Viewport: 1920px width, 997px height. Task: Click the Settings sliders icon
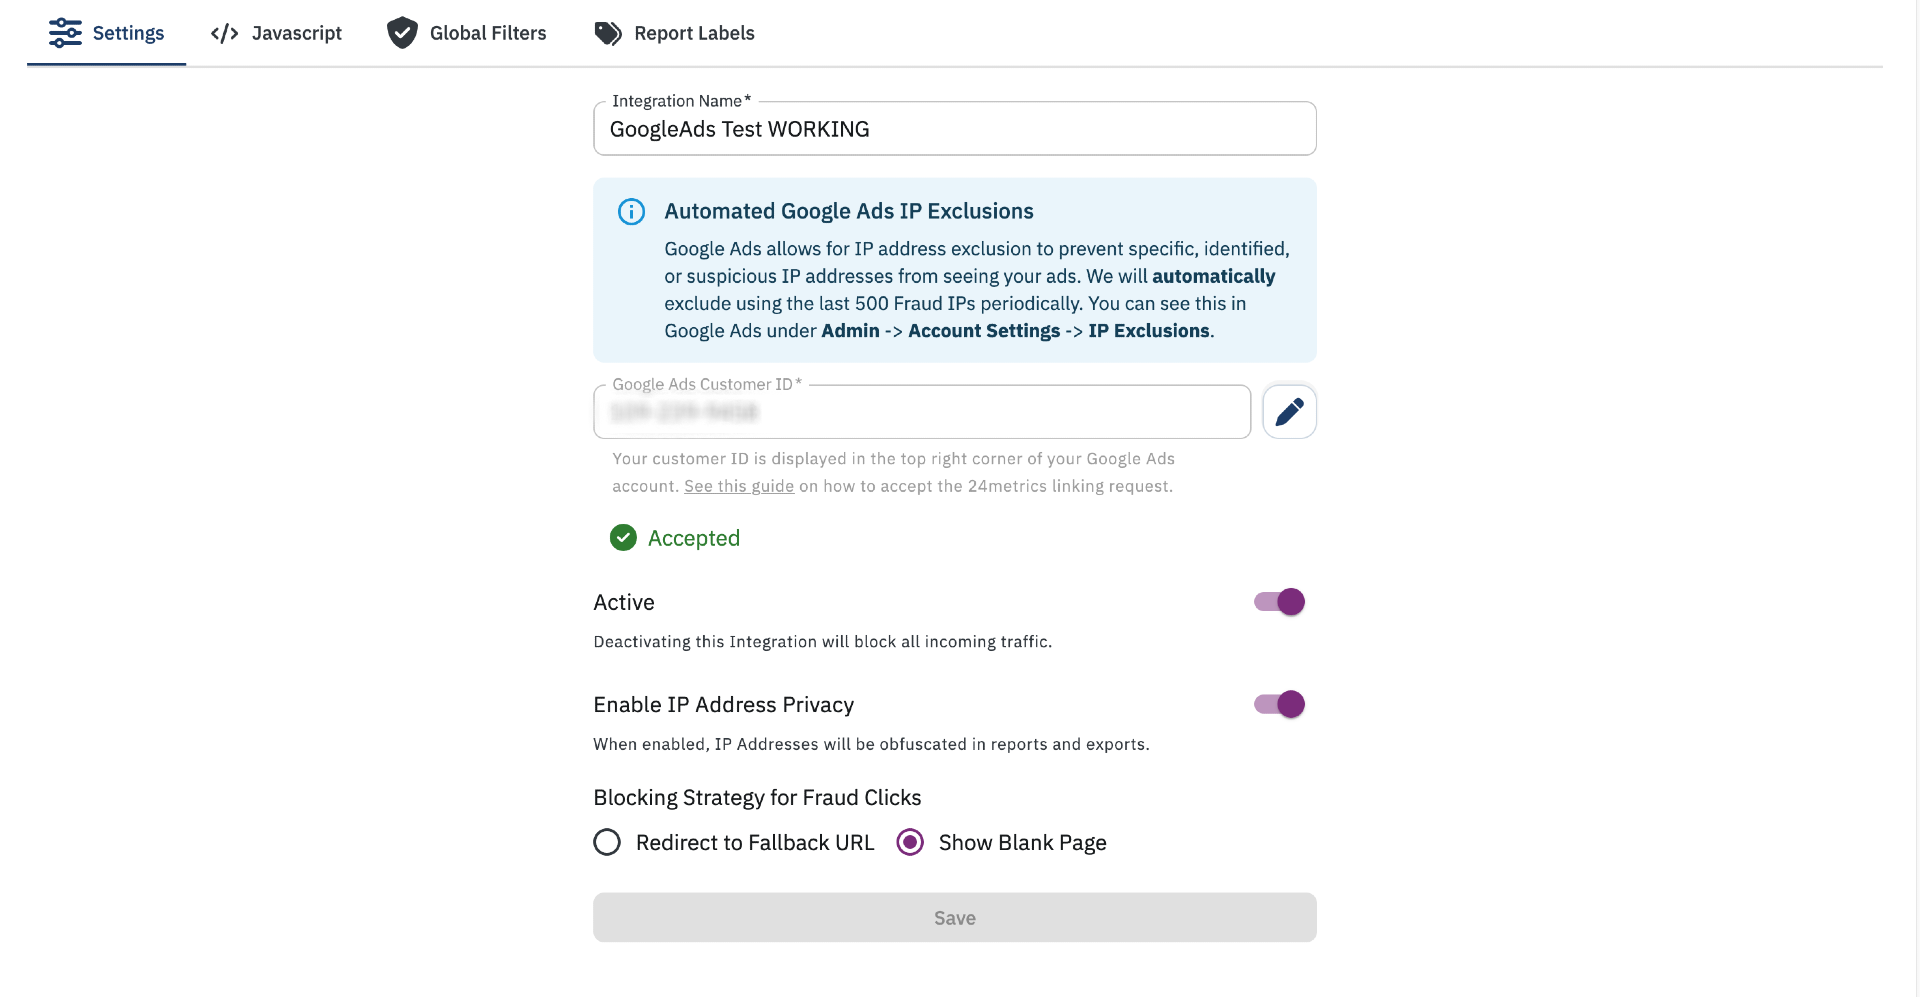coord(66,32)
